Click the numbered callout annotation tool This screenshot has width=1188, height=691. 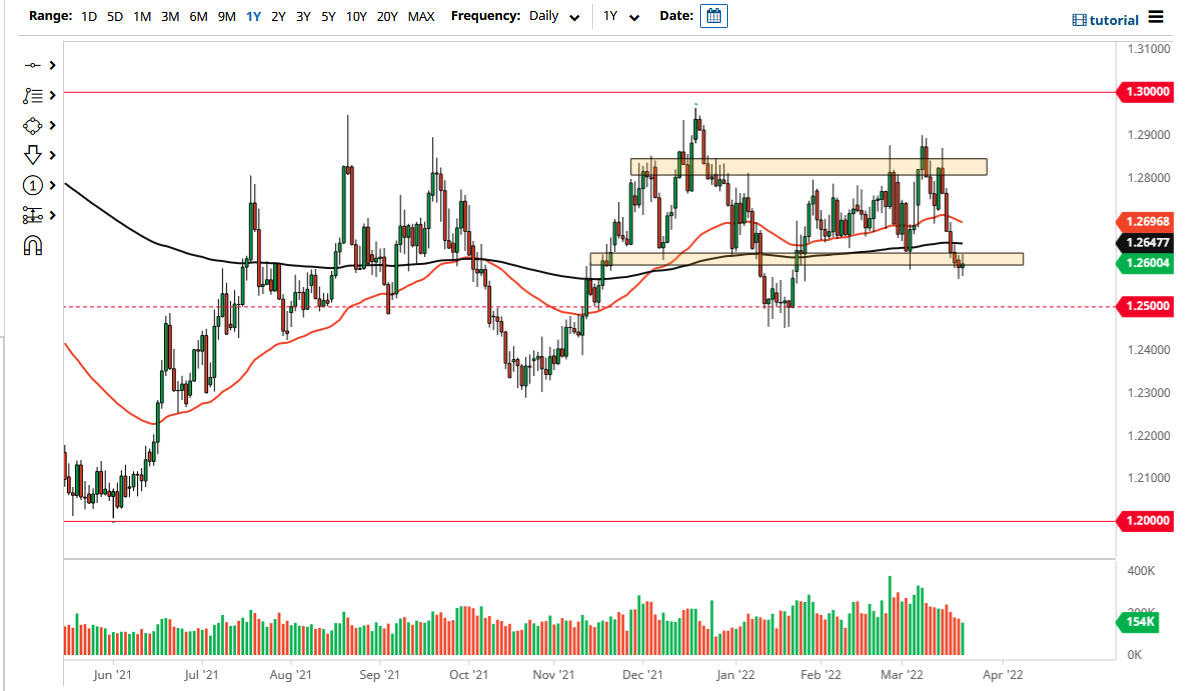[33, 185]
